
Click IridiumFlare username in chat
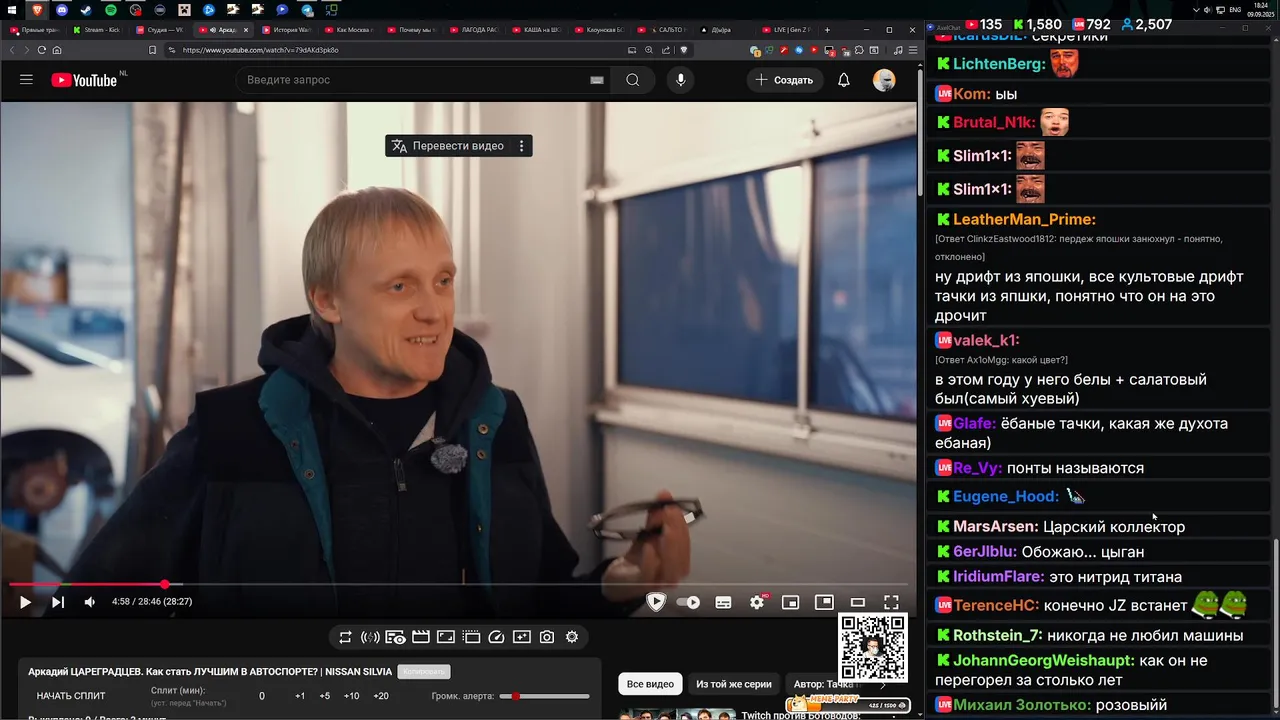pos(999,577)
